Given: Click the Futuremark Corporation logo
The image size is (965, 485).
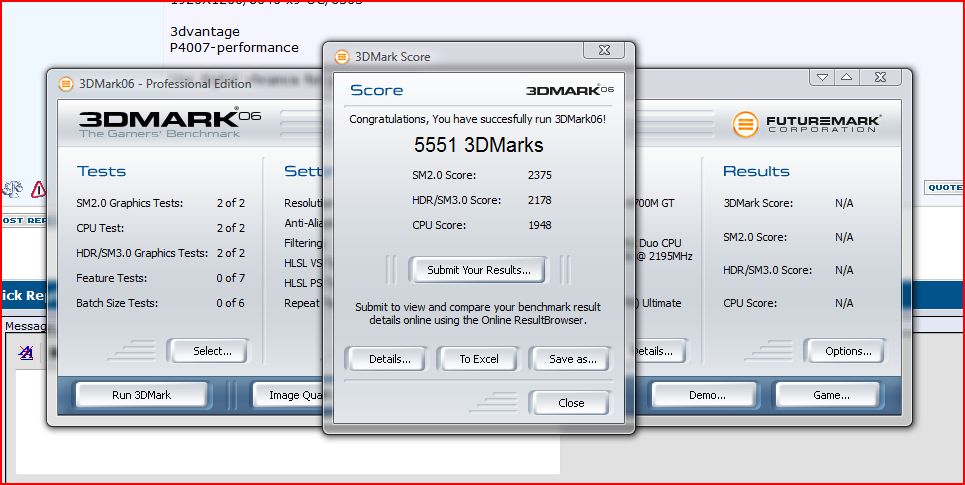Looking at the screenshot, I should tap(807, 124).
